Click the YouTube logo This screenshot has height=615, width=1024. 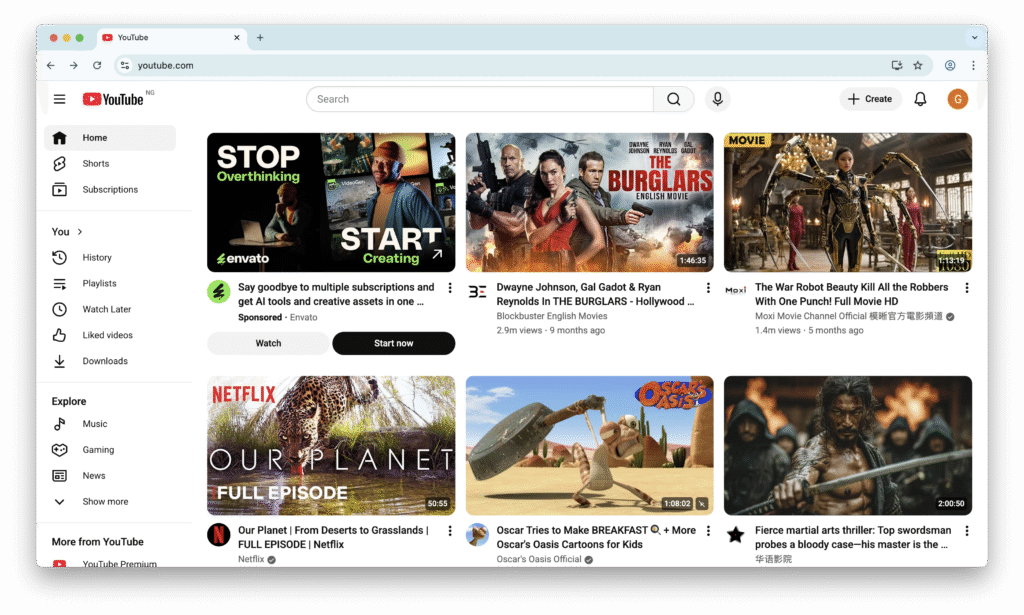(113, 99)
